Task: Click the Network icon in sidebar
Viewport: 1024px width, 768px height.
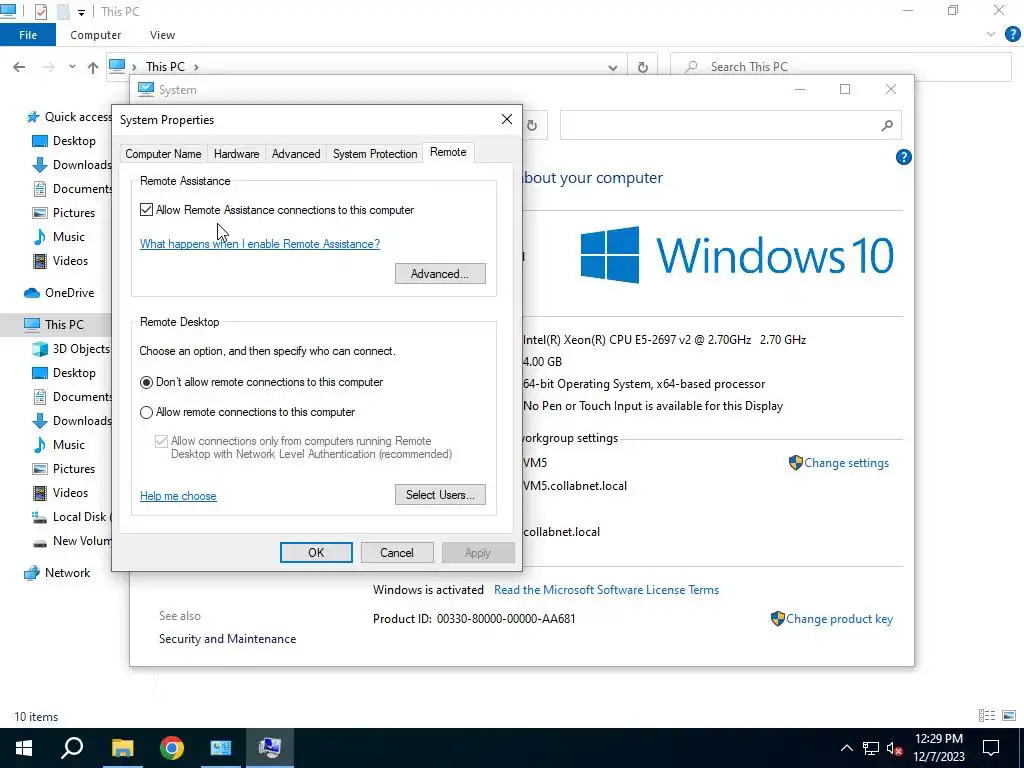Action: [32, 573]
